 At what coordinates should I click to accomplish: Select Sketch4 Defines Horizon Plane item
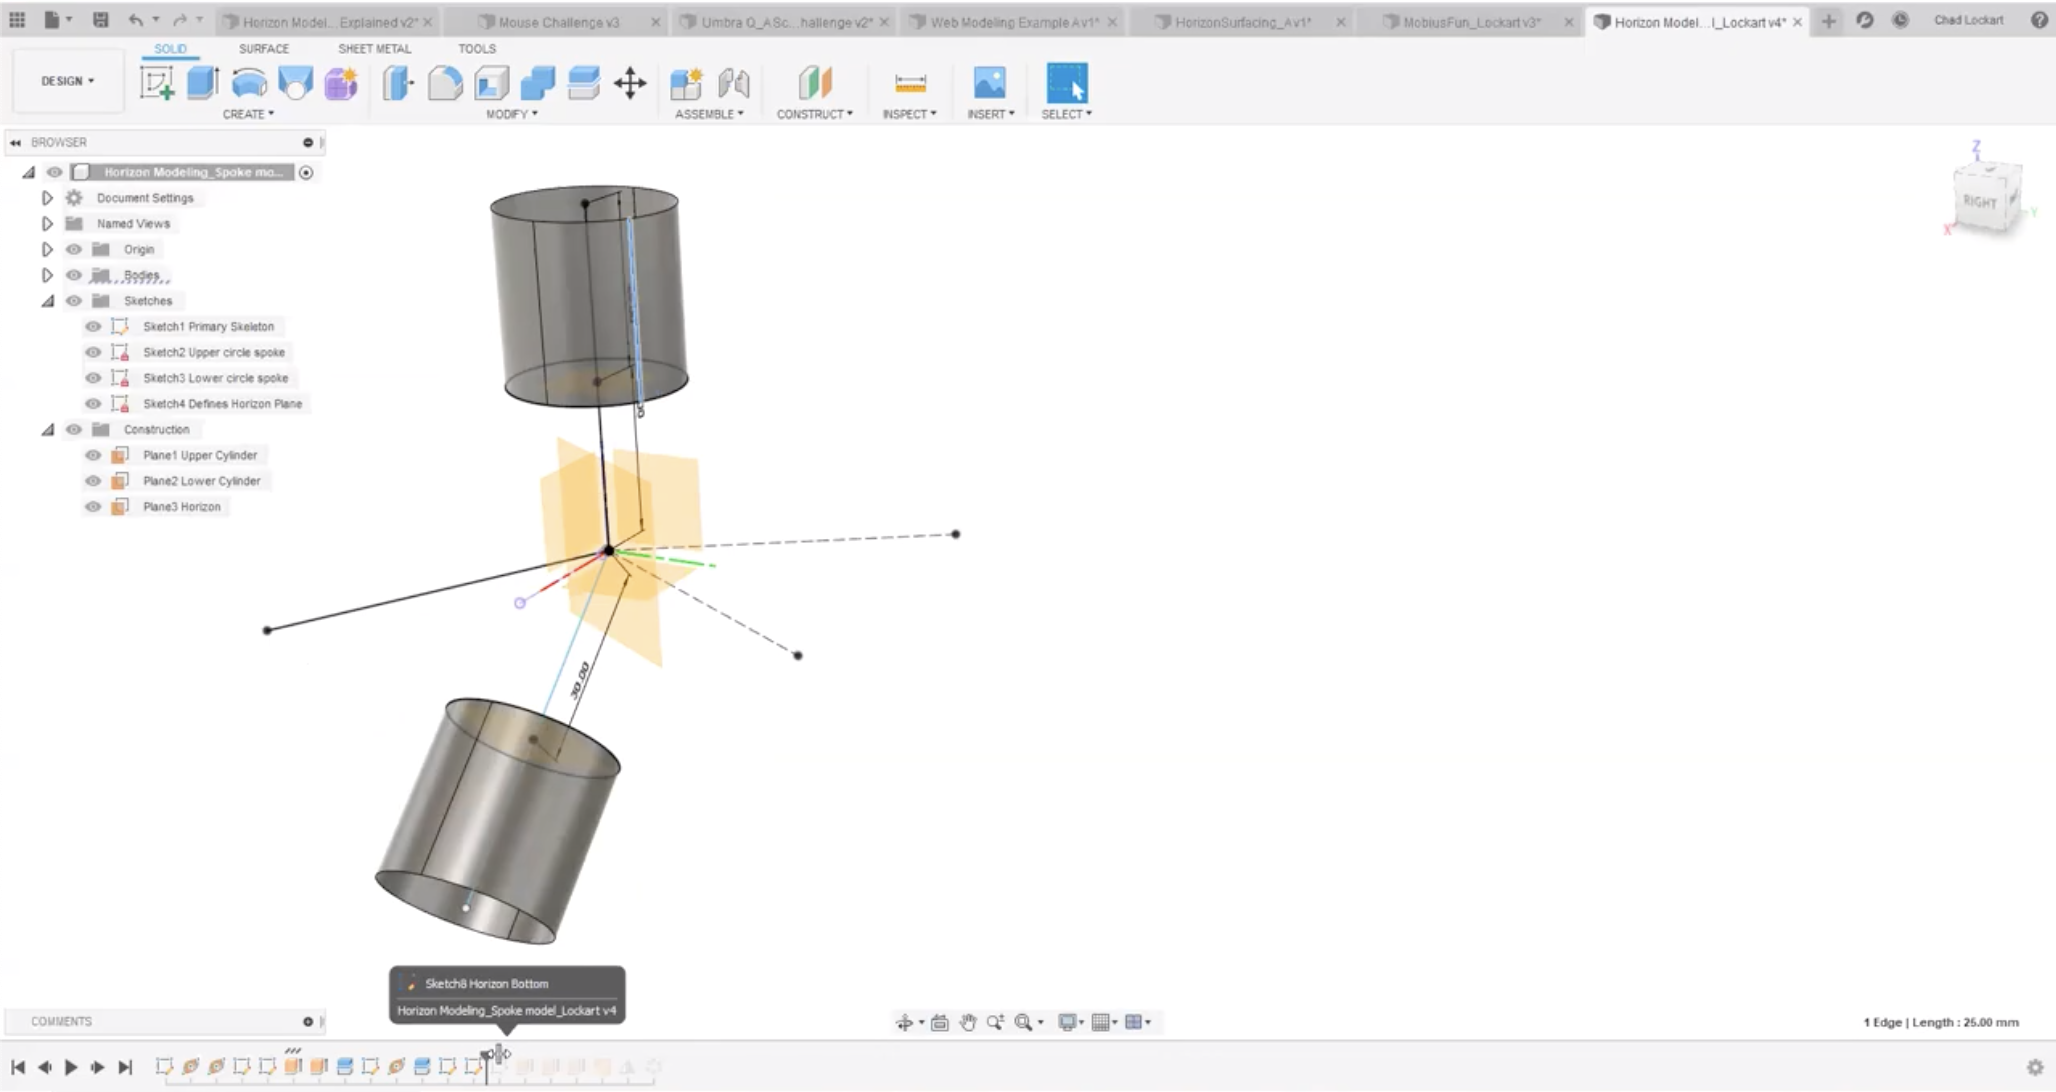(x=222, y=404)
